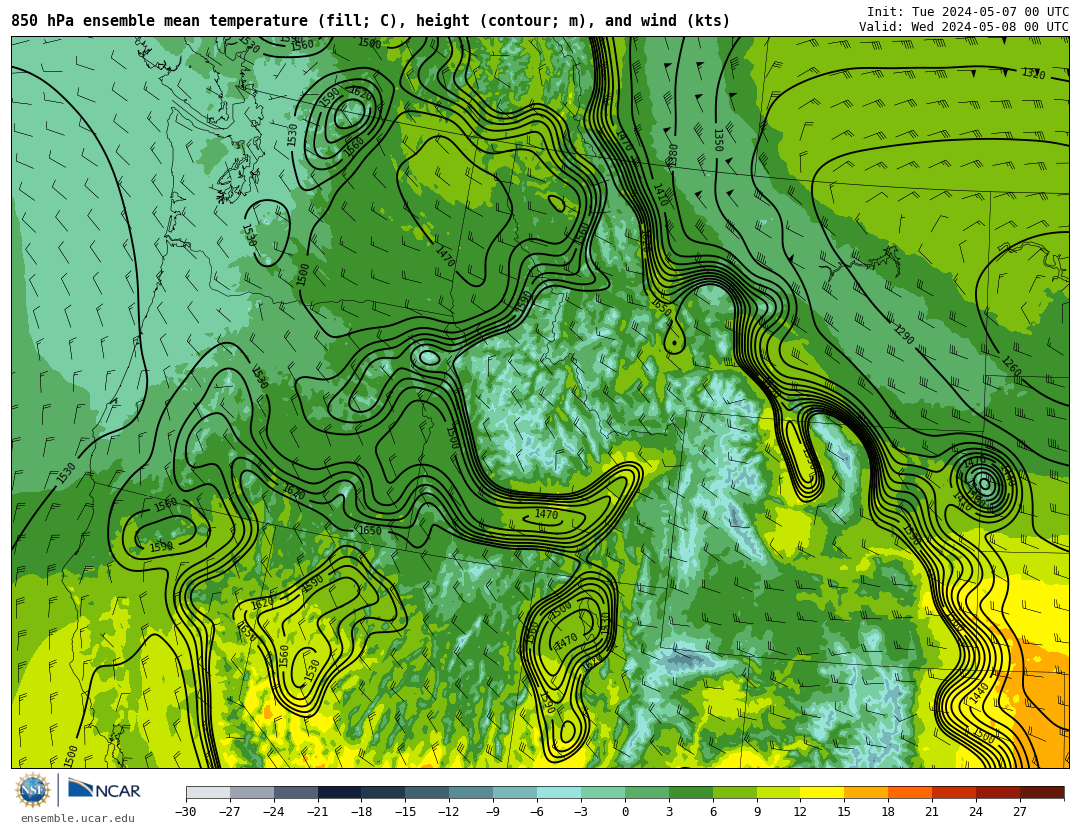Viewport: 1080px width, 831px height.
Task: Pick the colorbar swatch between -30 and -27
Action: click(x=208, y=792)
